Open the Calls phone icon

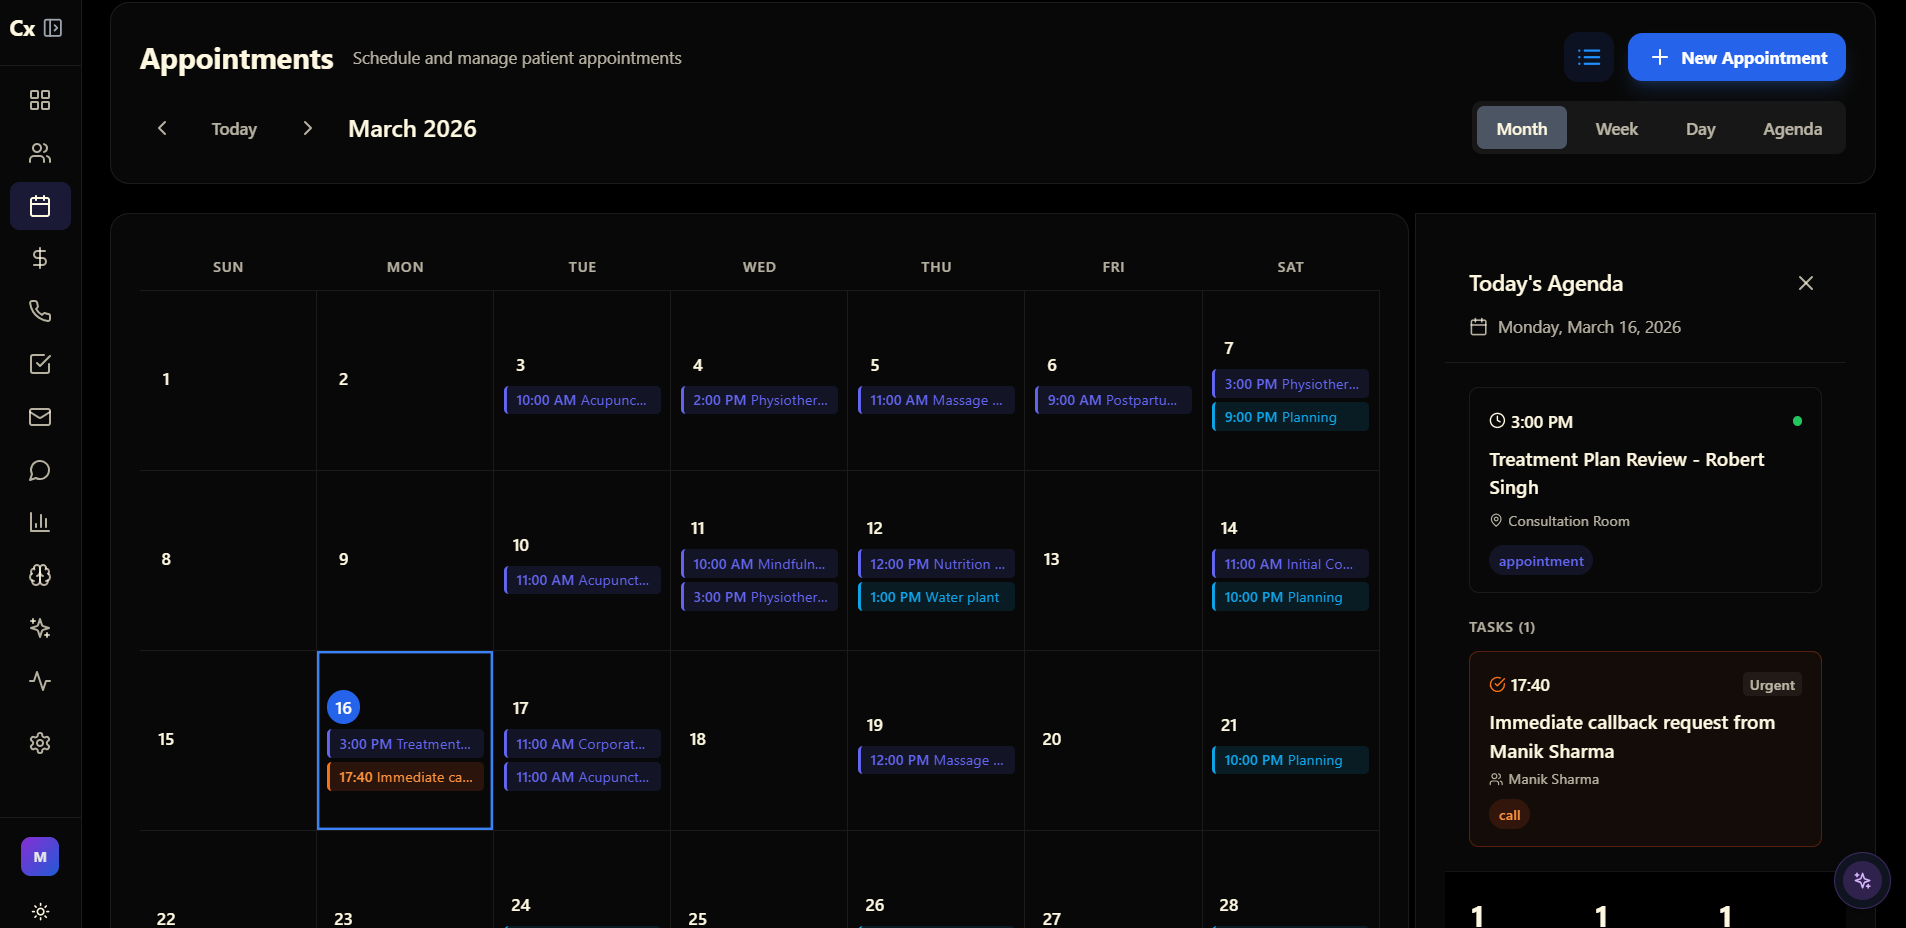click(x=40, y=310)
